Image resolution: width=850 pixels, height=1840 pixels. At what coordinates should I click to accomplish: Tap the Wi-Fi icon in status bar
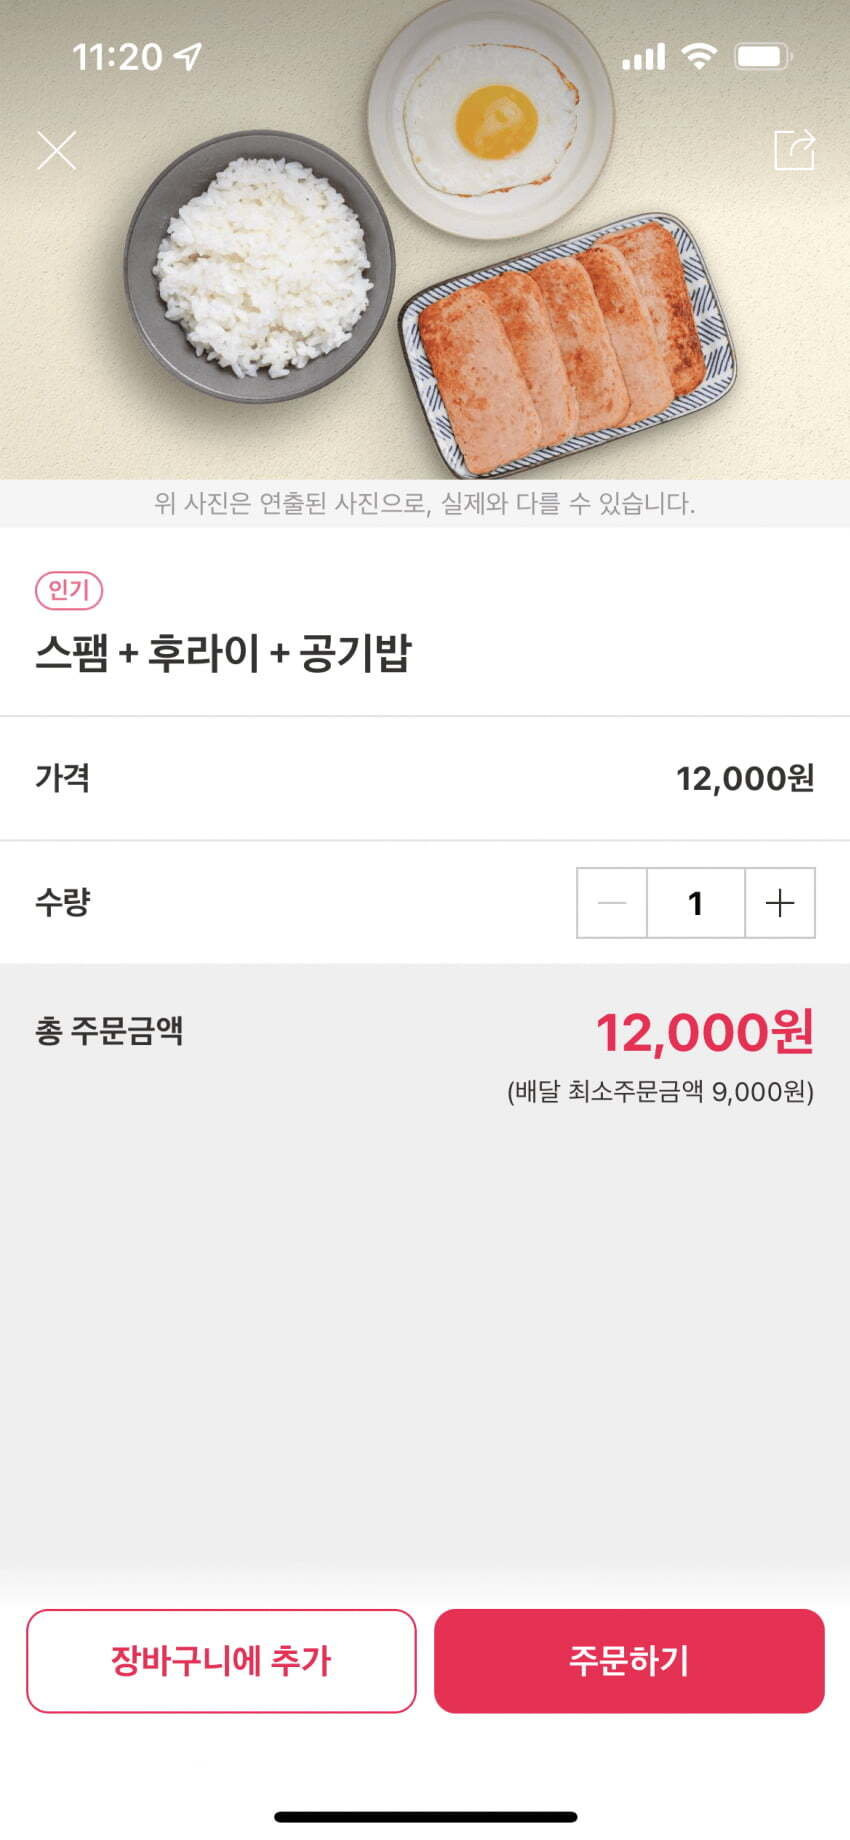tap(699, 56)
